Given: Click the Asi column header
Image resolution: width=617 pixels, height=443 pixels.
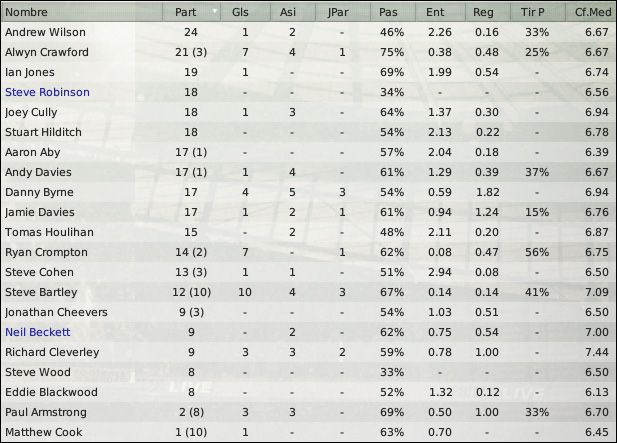Looking at the screenshot, I should (x=292, y=12).
